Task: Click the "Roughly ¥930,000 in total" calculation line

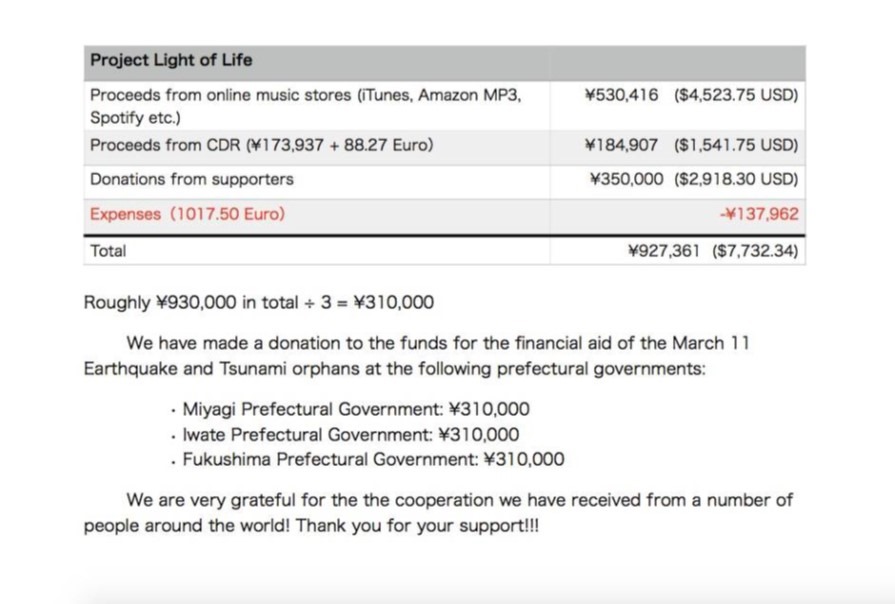Action: click(x=259, y=303)
